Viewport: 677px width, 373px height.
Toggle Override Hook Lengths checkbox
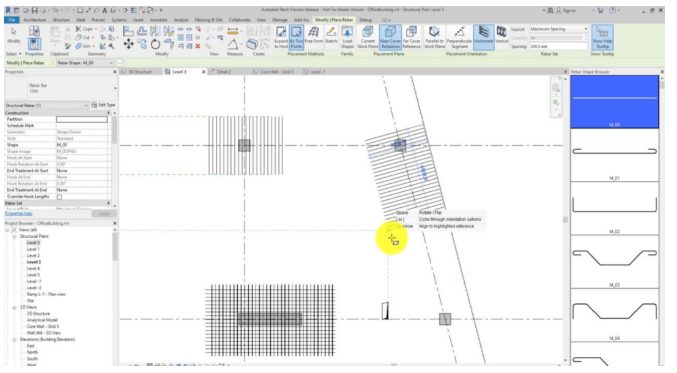pos(59,197)
